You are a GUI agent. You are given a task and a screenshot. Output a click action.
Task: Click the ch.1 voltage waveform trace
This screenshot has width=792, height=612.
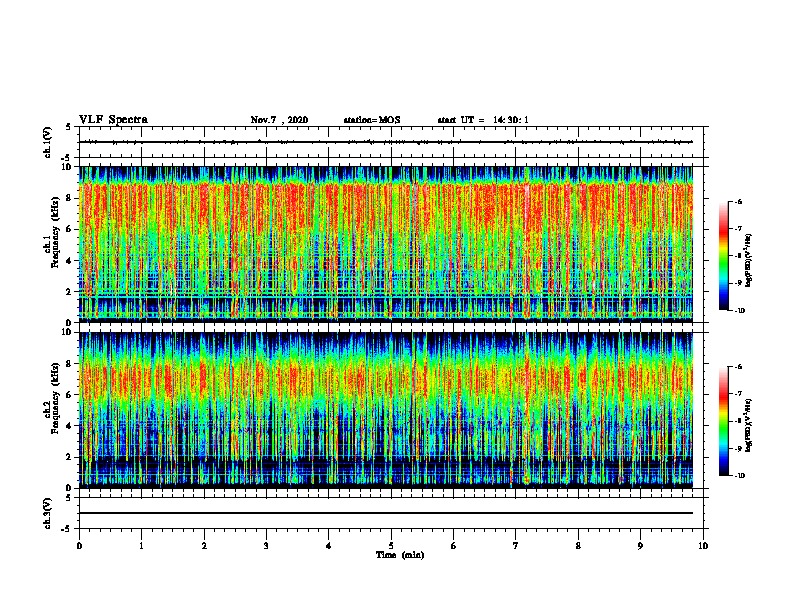[386, 142]
